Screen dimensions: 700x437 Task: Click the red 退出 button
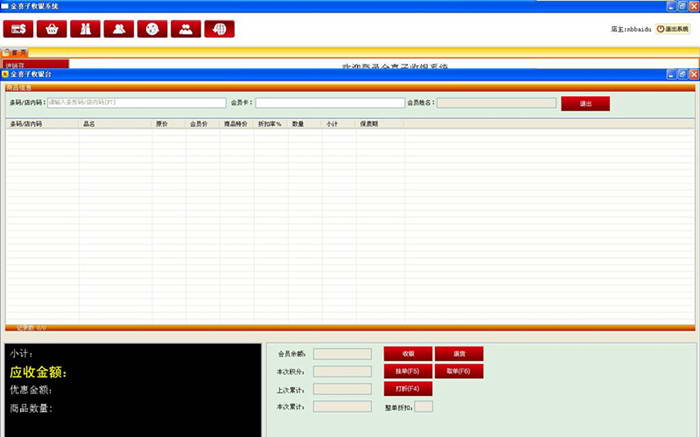(x=585, y=102)
